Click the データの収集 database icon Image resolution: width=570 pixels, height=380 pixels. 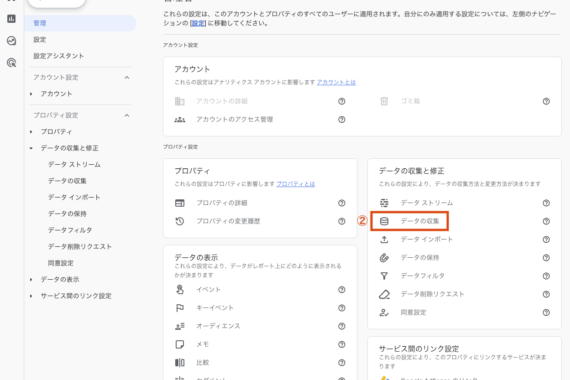coord(384,221)
